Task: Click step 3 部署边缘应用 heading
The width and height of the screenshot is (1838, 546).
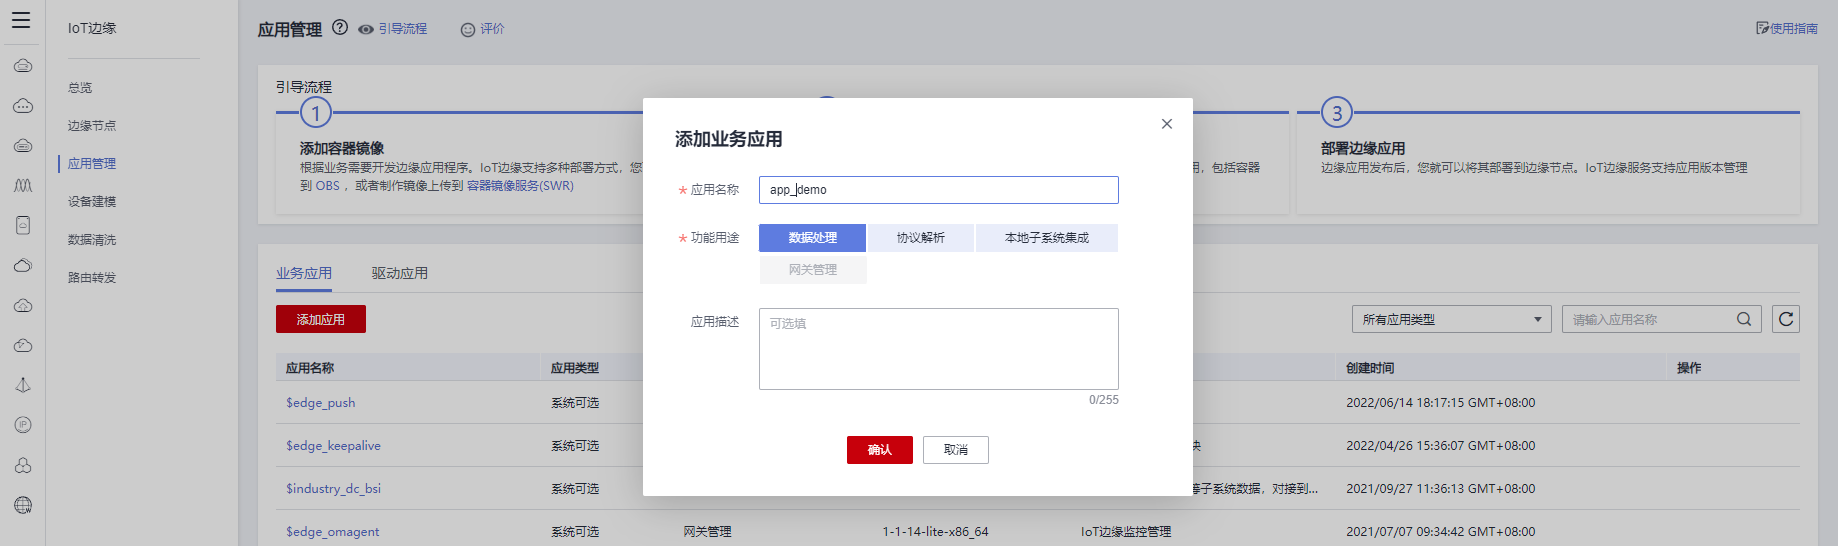Action: coord(1363,148)
